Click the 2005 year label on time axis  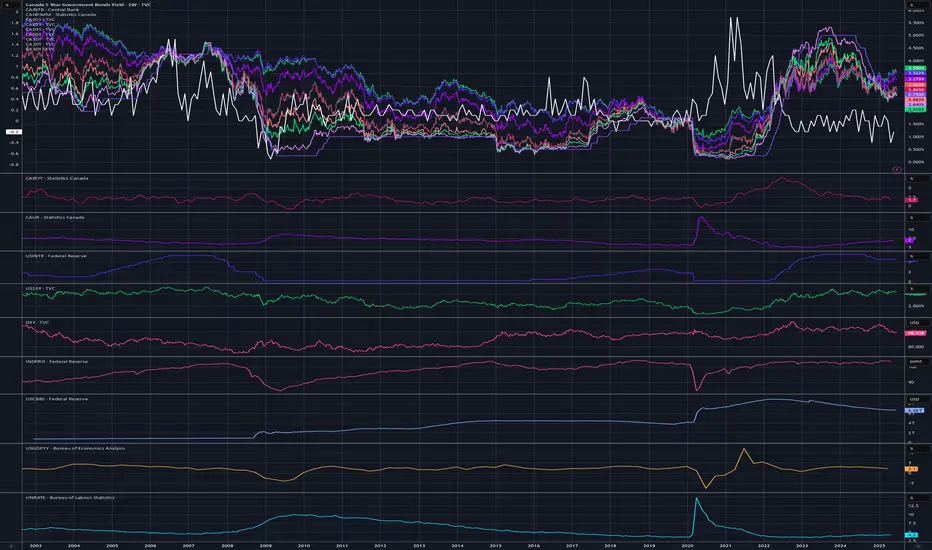coord(112,545)
